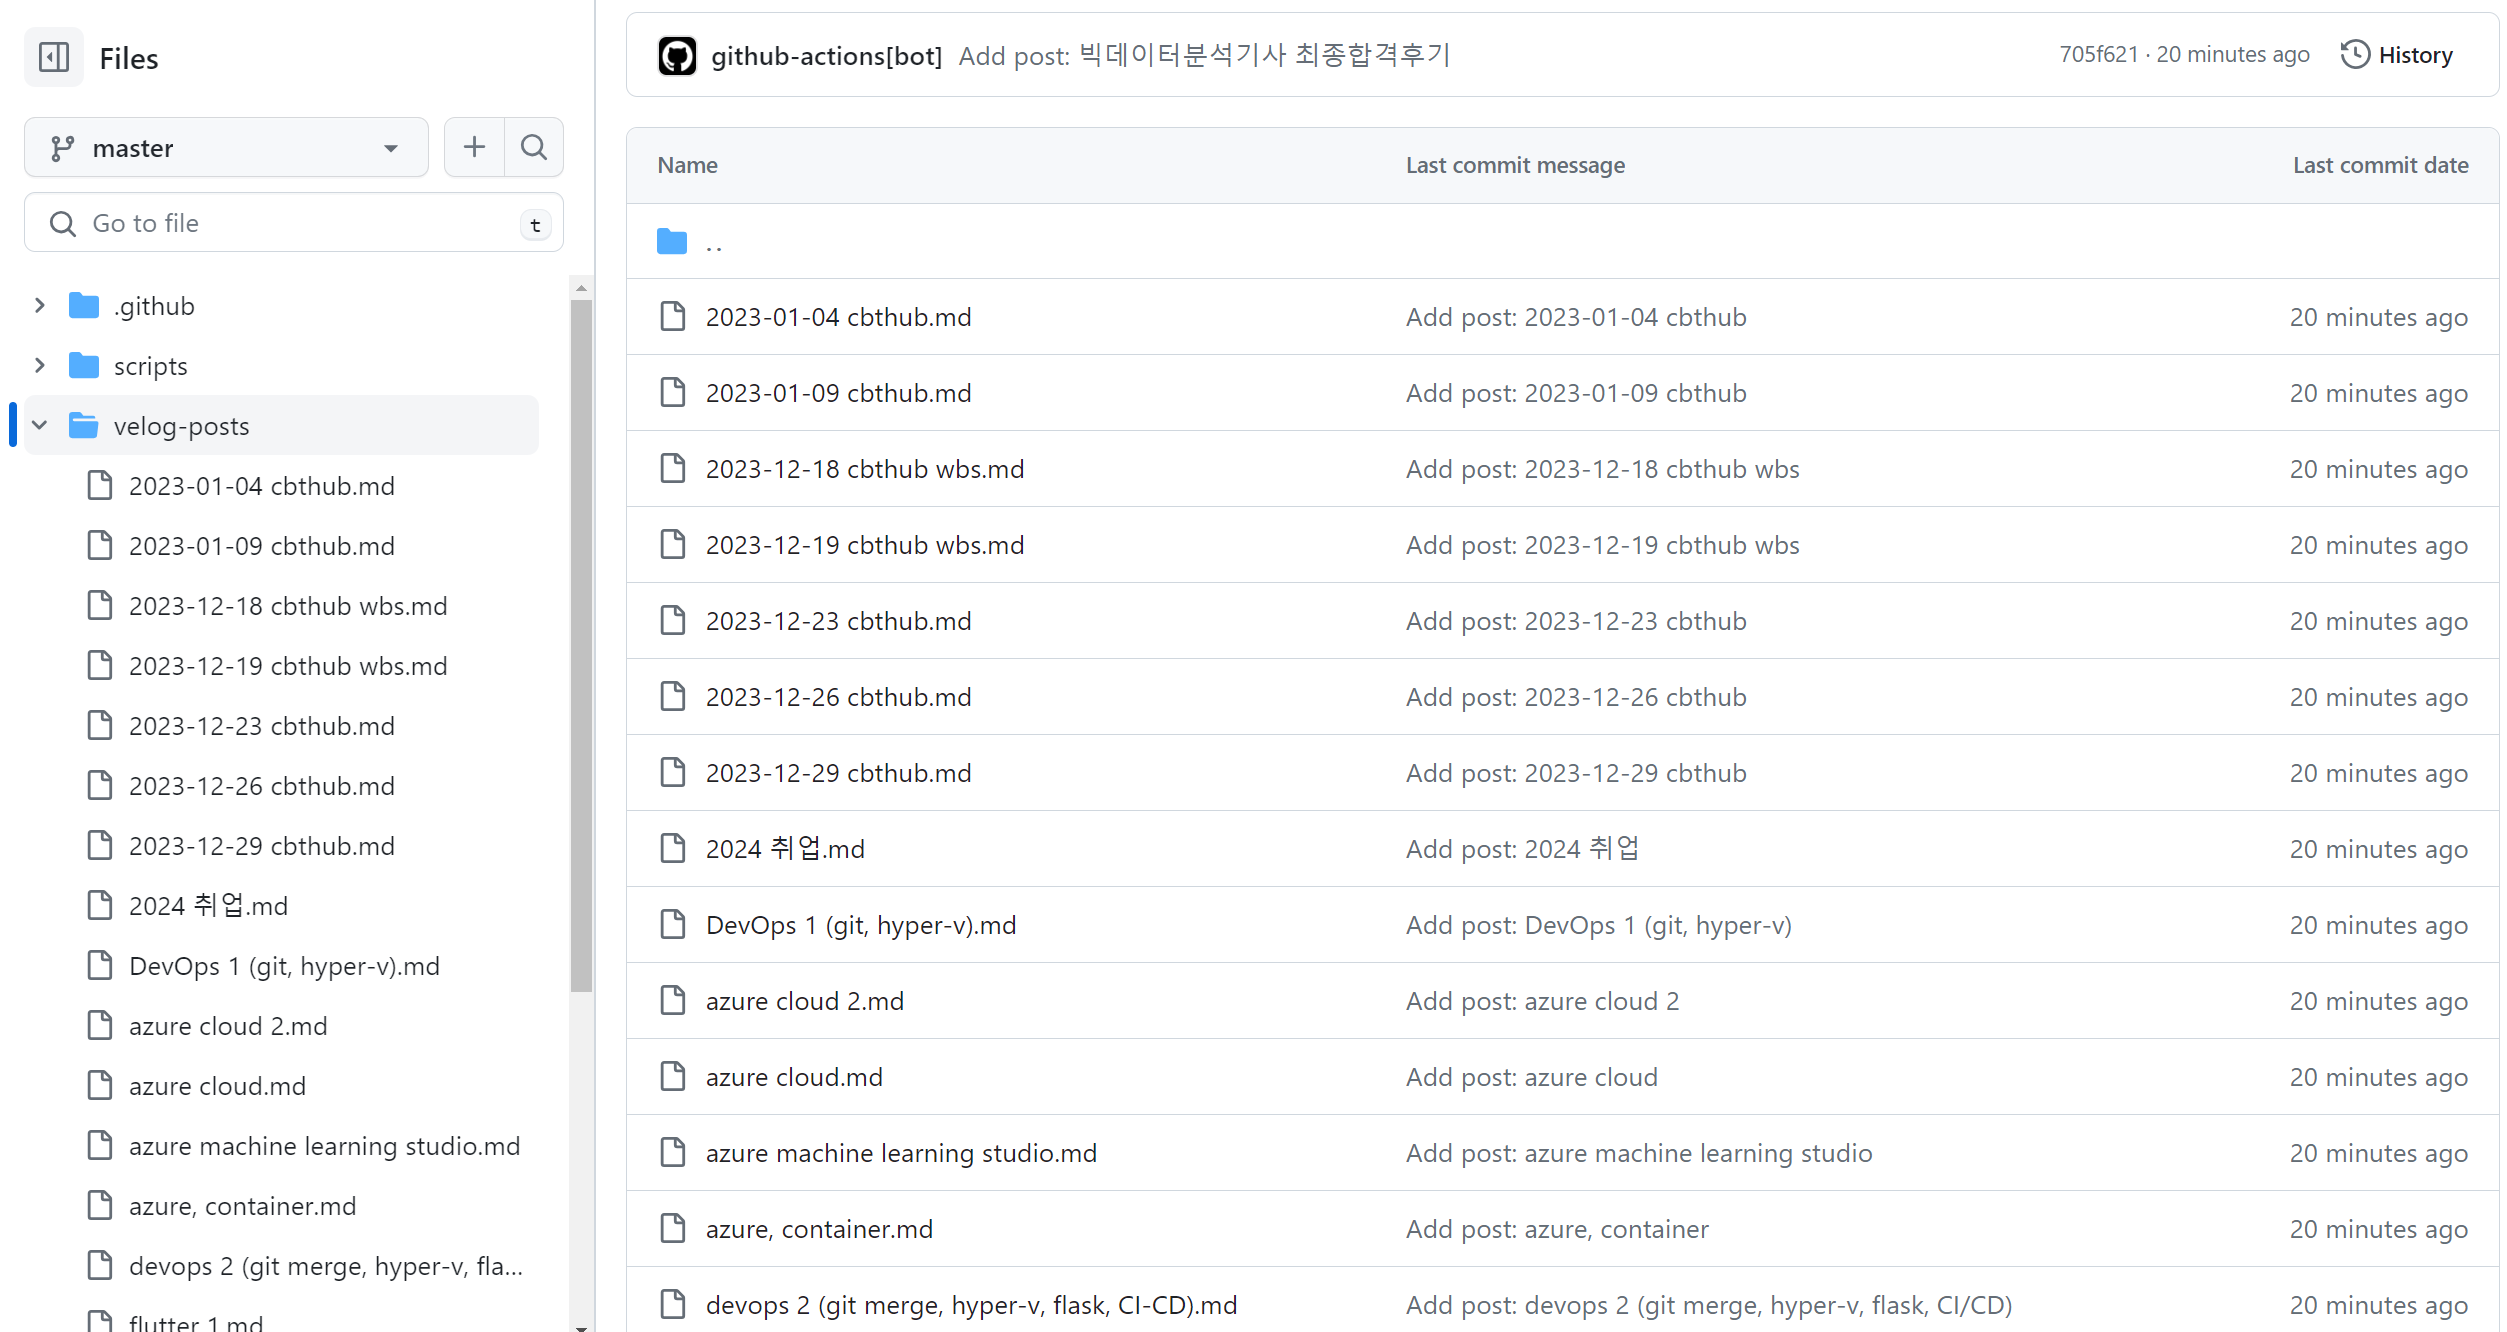Open devops 2 (git merge, hyper-v, fla... in sidebar
2507x1332 pixels.
[326, 1266]
